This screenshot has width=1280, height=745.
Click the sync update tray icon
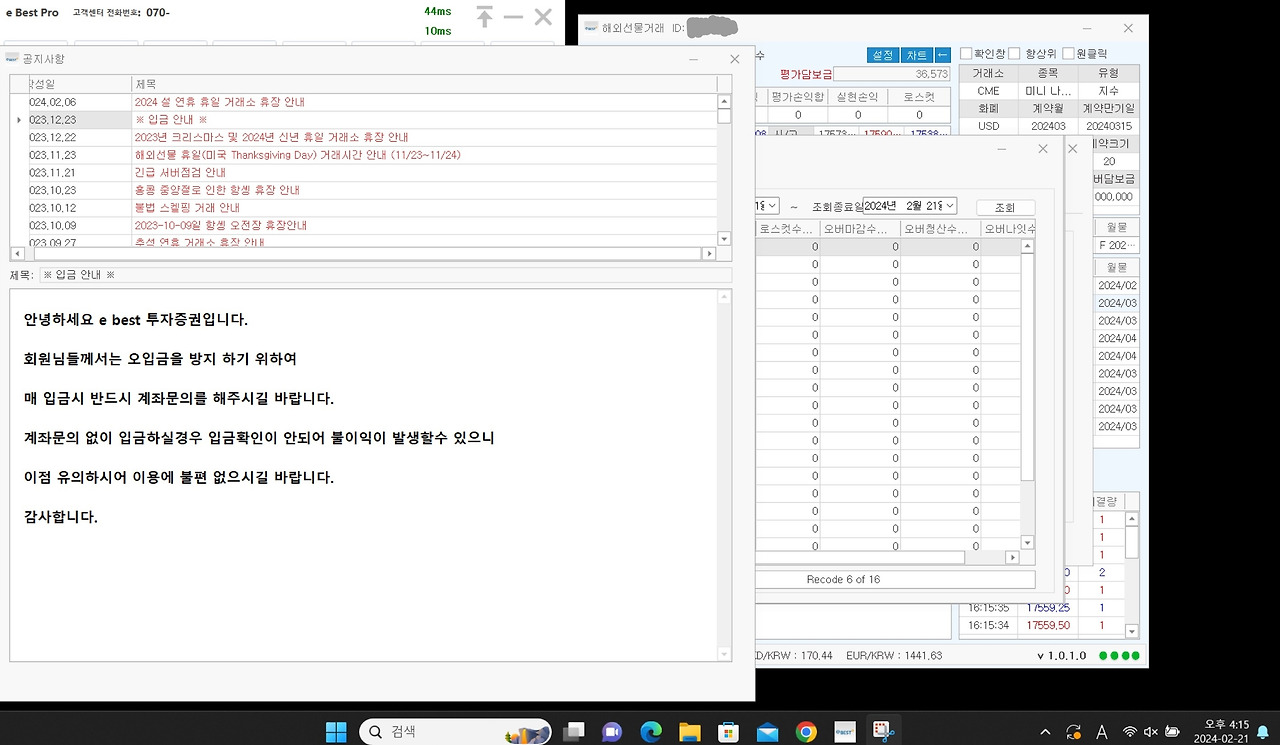click(x=1074, y=732)
